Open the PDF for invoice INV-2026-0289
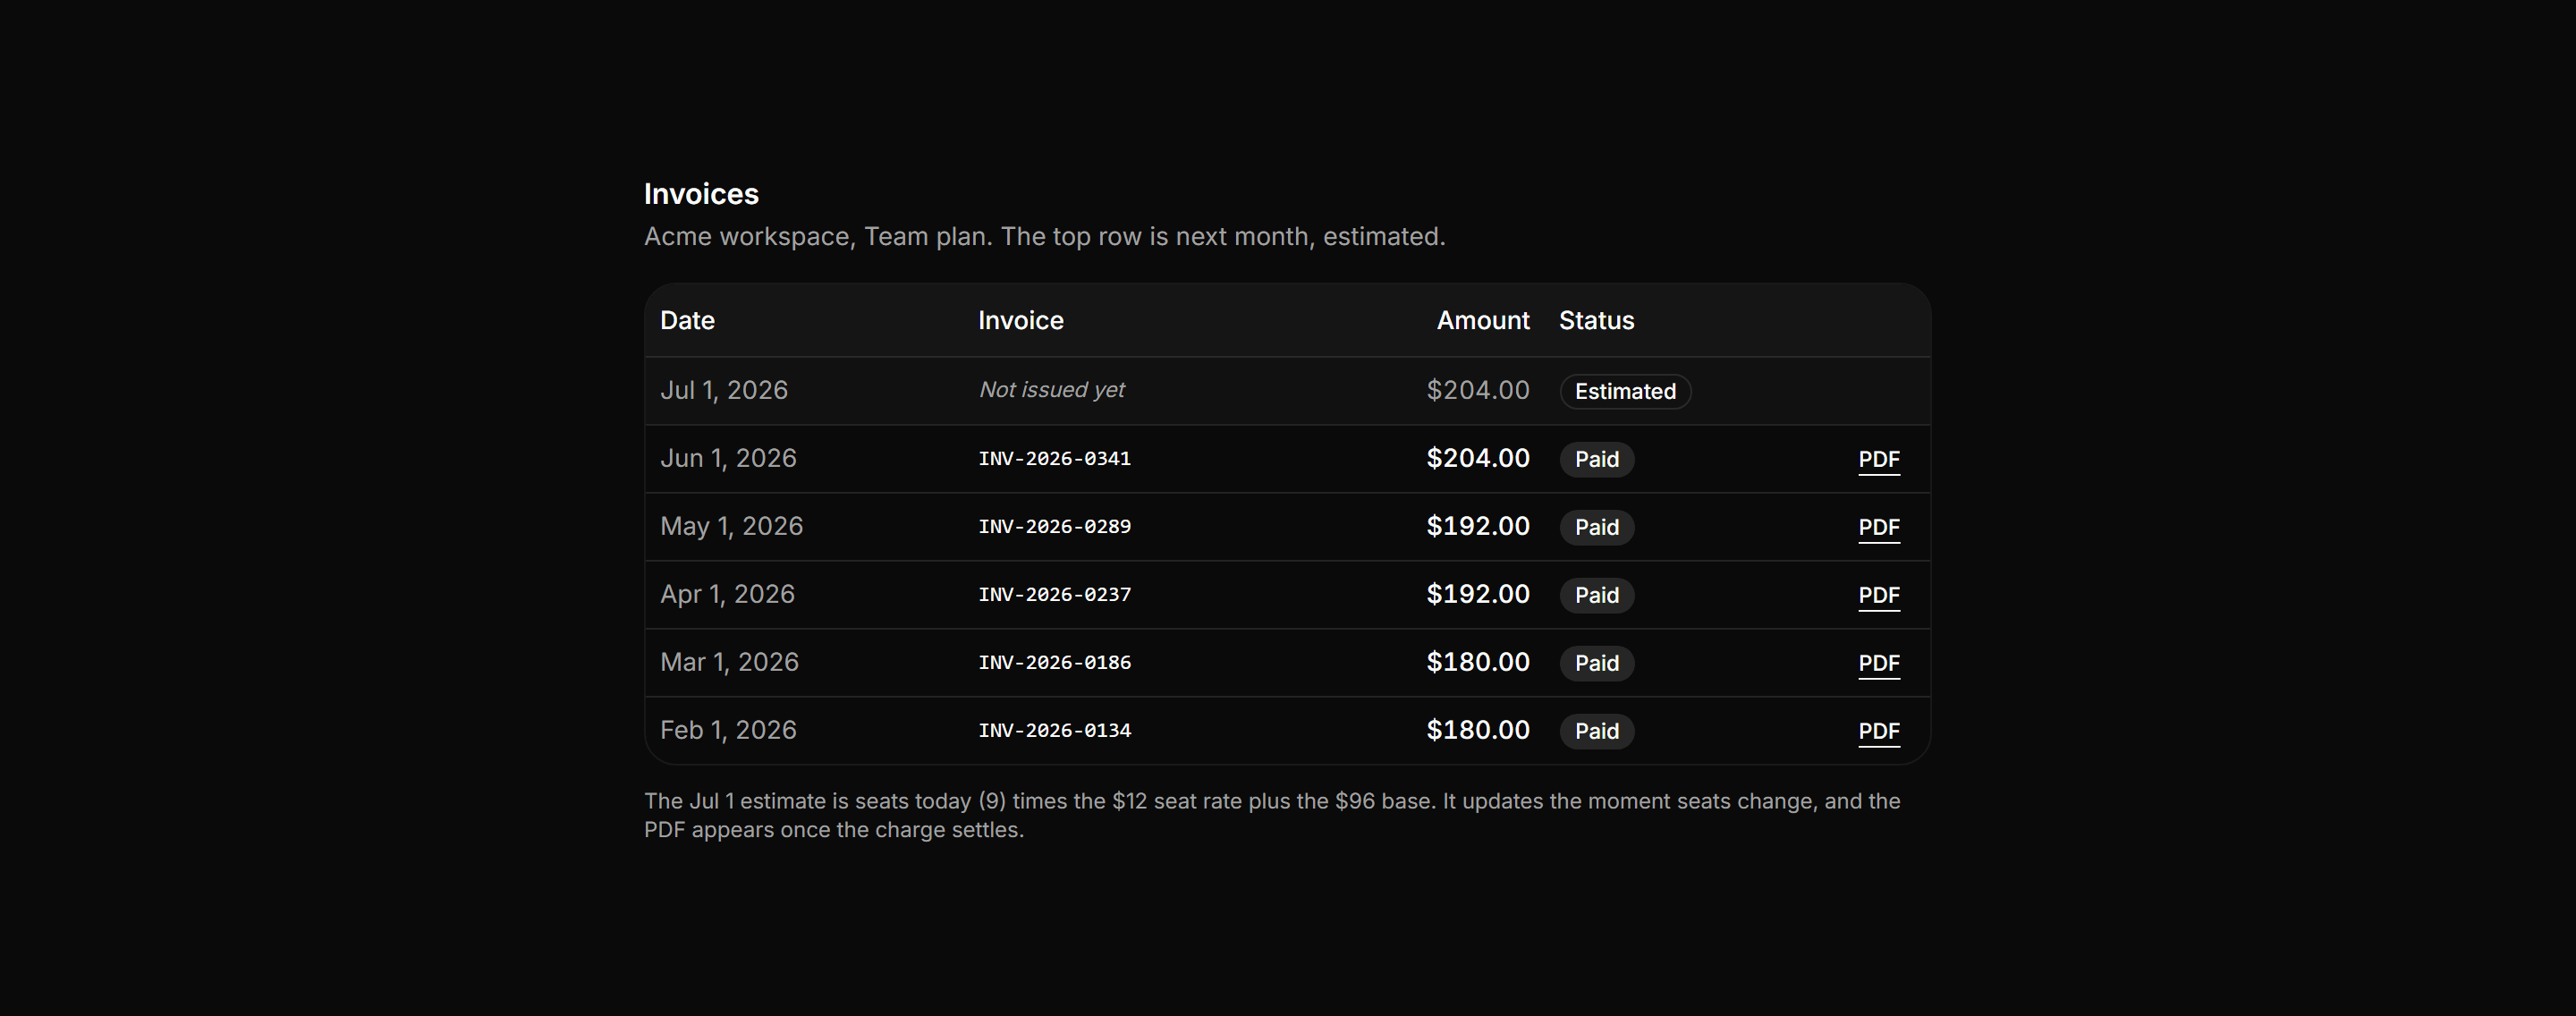This screenshot has height=1016, width=2576. pyautogui.click(x=1879, y=527)
